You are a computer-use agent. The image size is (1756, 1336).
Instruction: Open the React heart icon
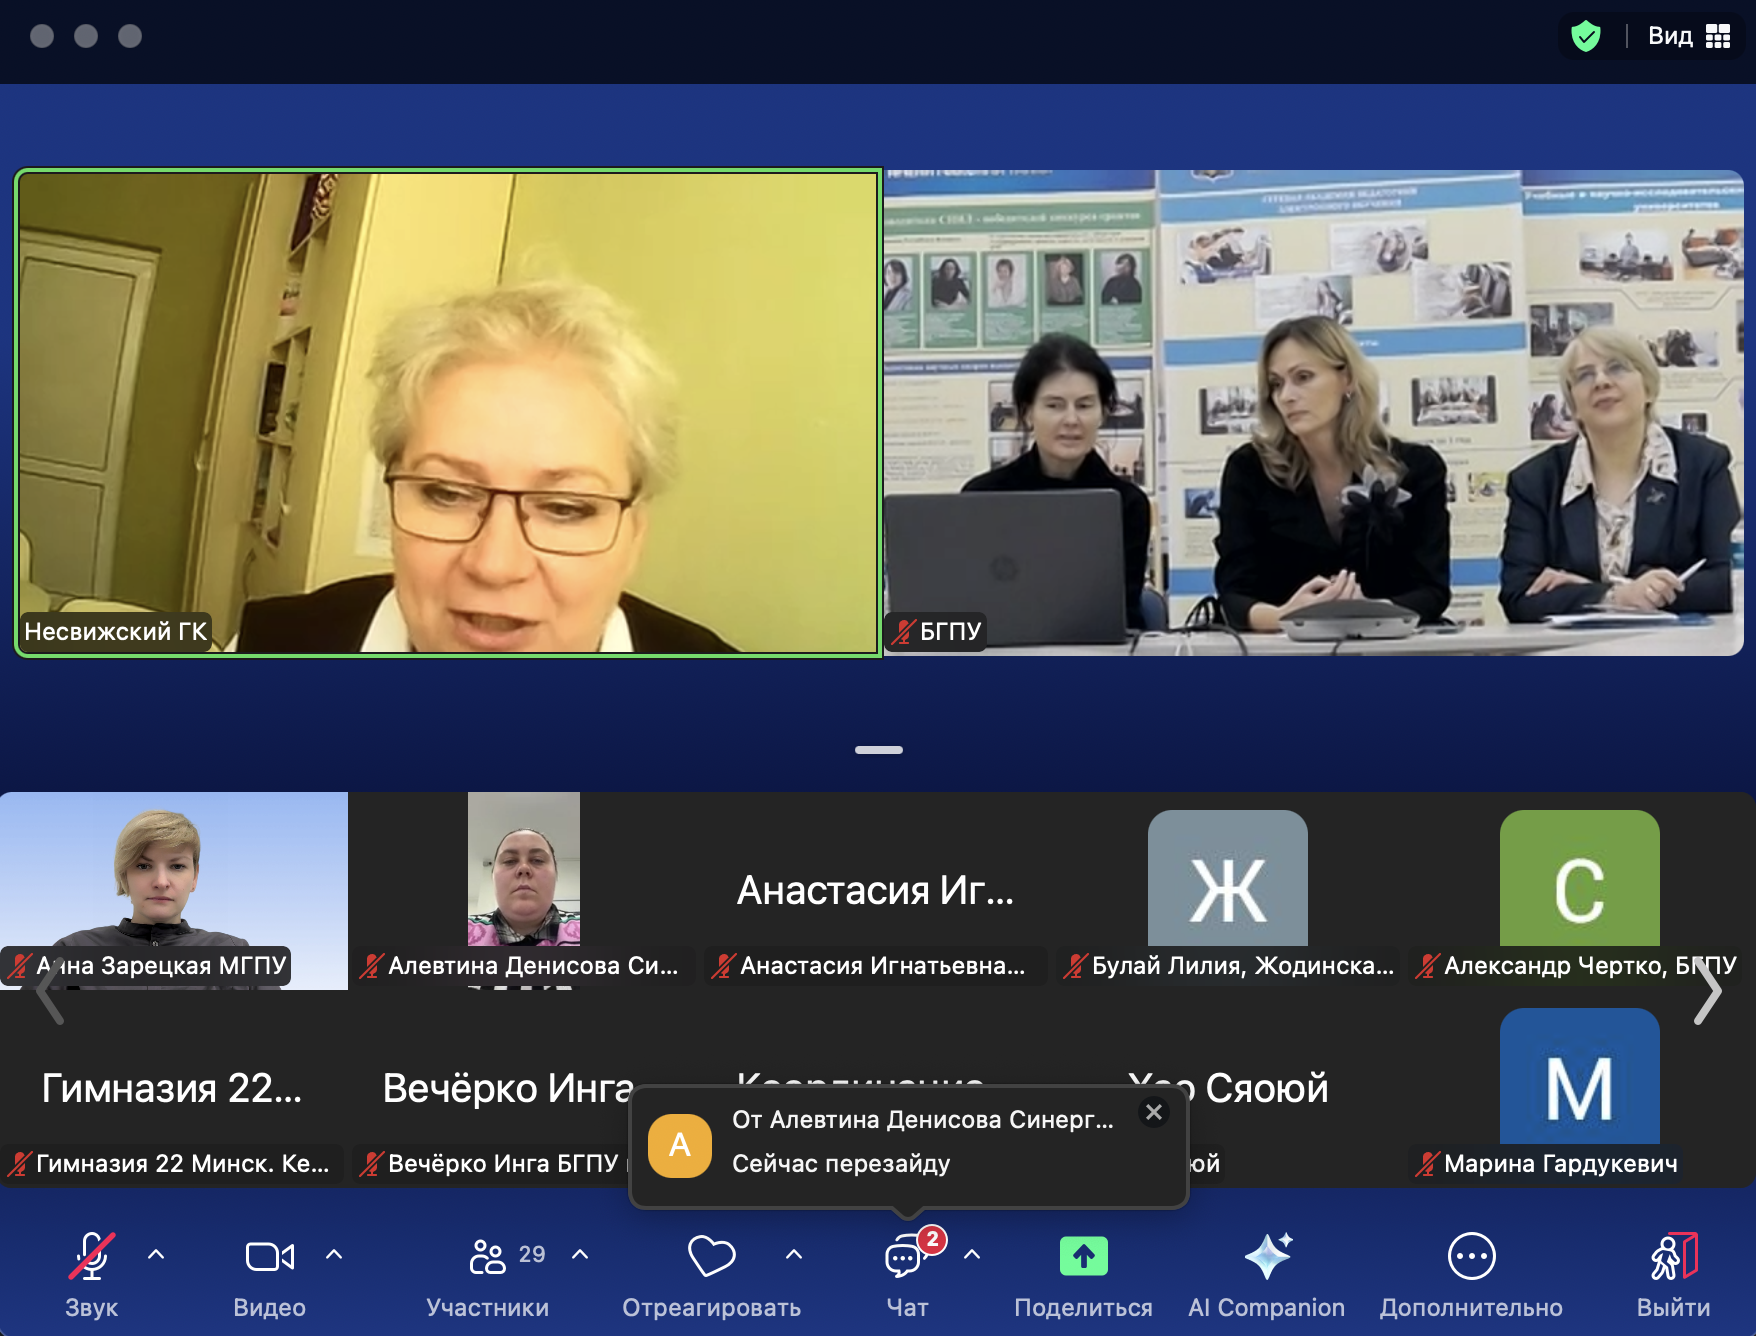tap(711, 1256)
